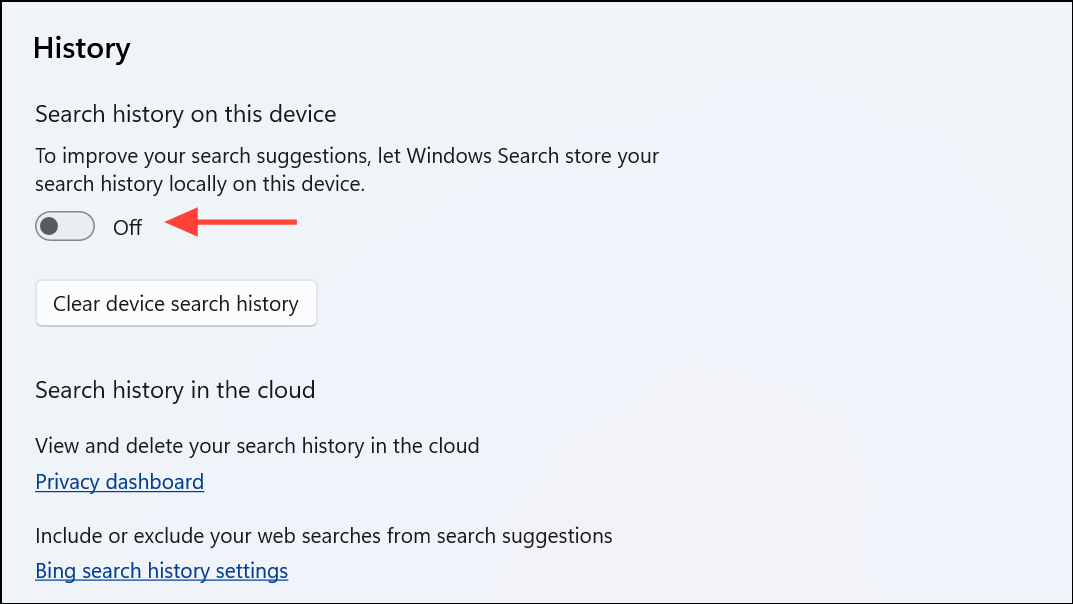Click the words "Windows Search" in the description
Image resolution: width=1073 pixels, height=604 pixels.
469,156
